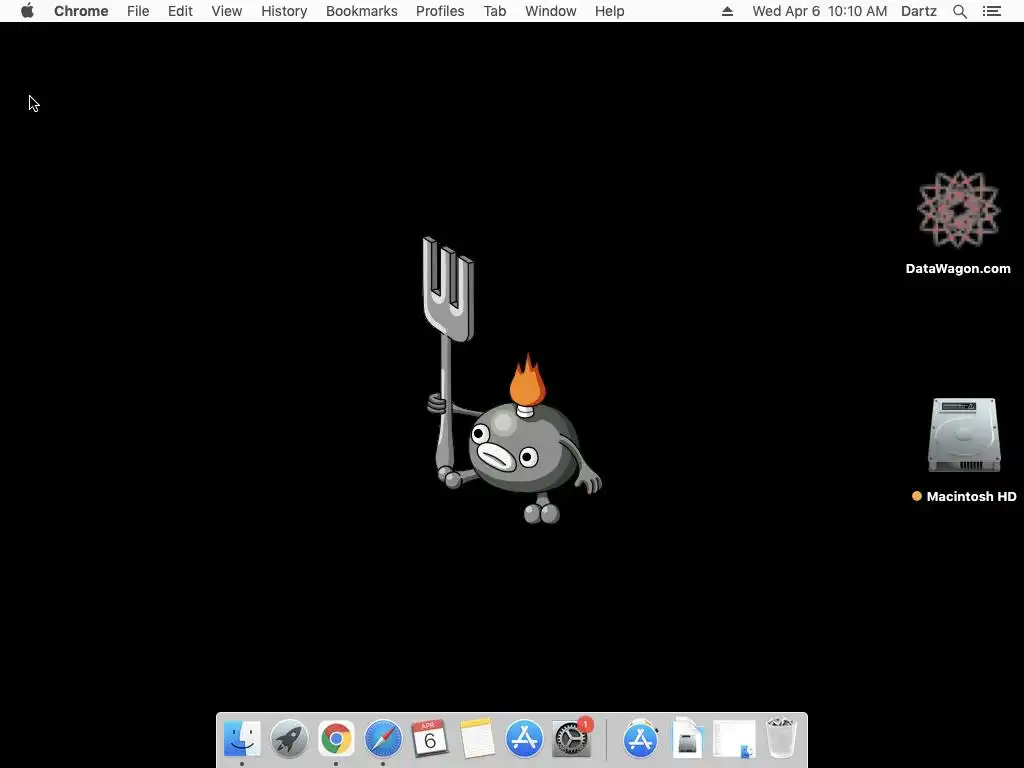This screenshot has width=1024, height=768.
Task: Open App Store icon next to Notes
Action: coord(524,739)
